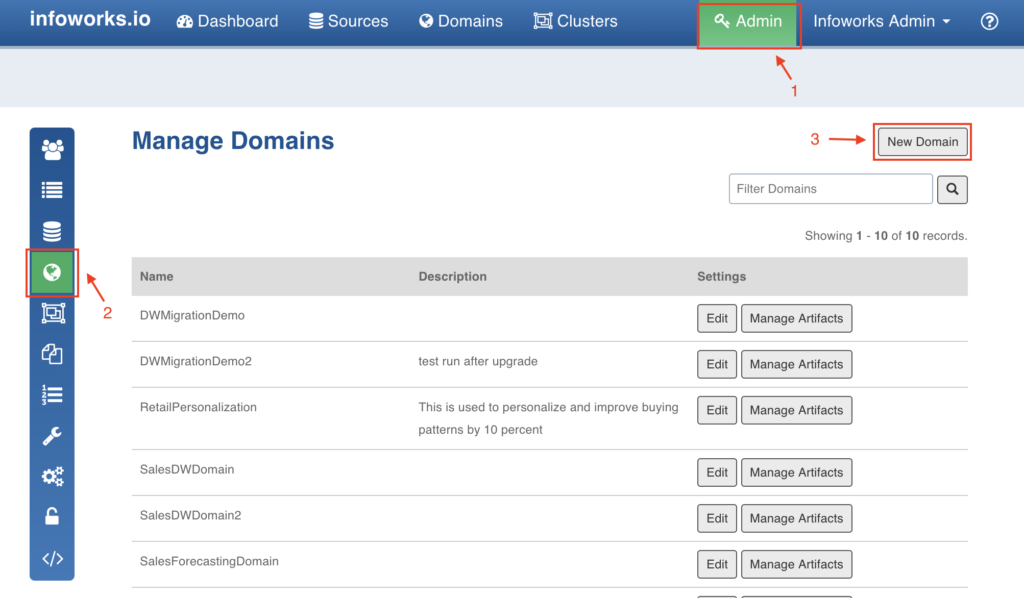Open the code brackets icon in sidebar
1024x598 pixels.
(52, 559)
